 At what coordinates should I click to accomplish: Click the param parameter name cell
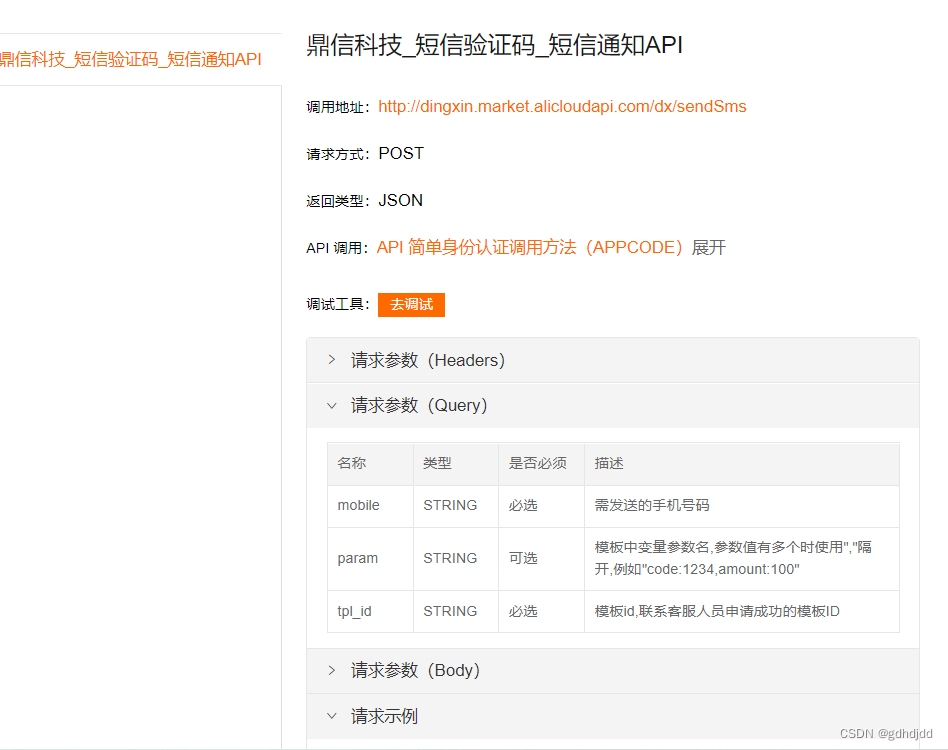coord(358,558)
